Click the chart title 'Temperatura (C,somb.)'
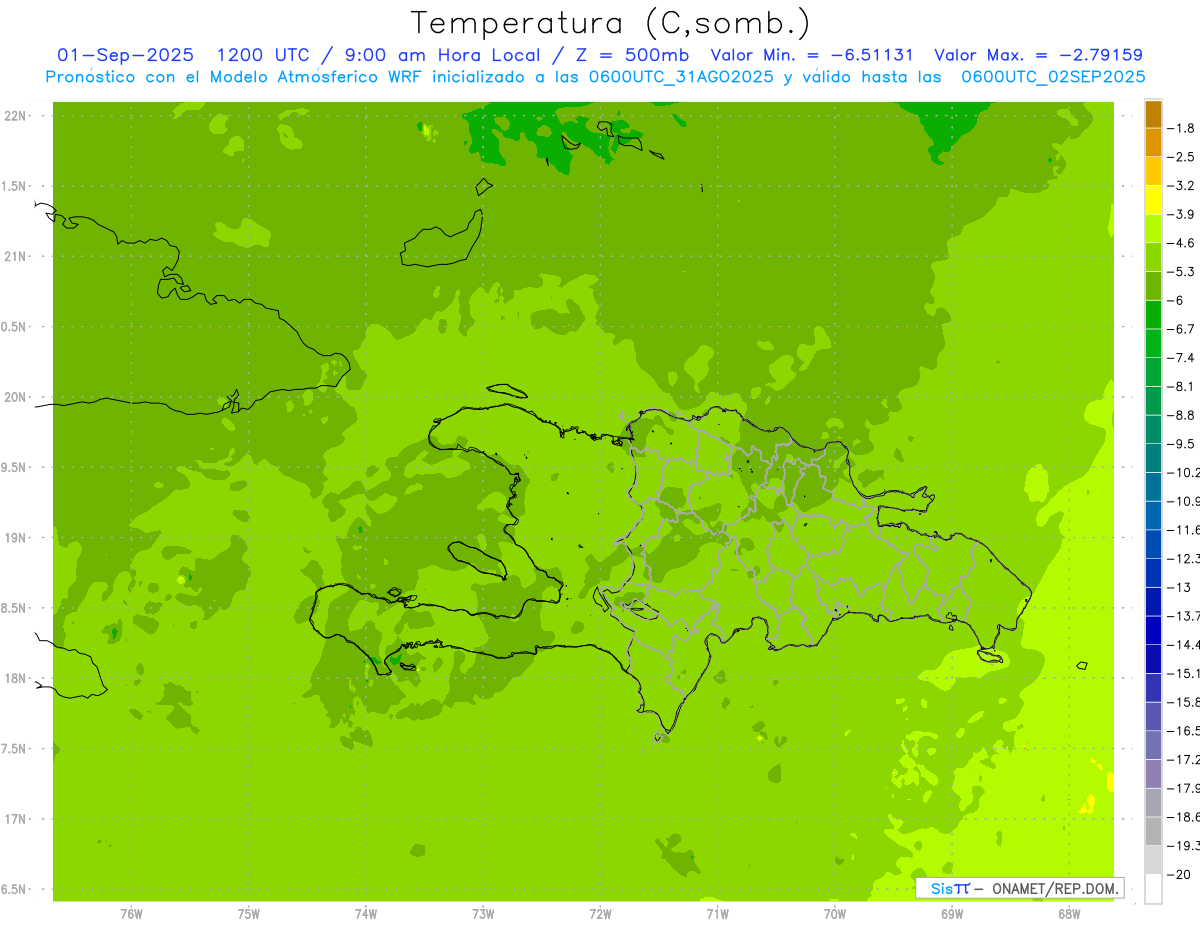The width and height of the screenshot is (1200, 927). point(611,23)
